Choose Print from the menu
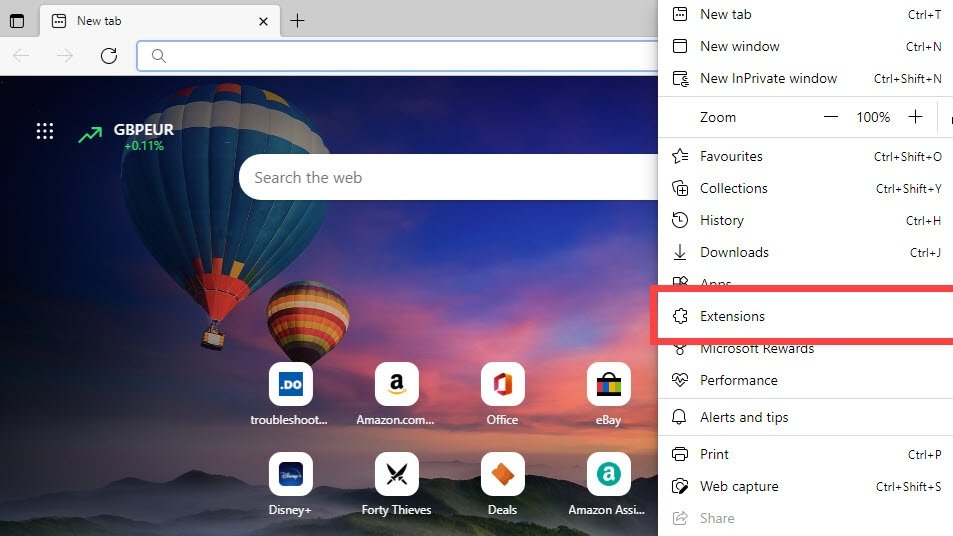 [x=806, y=454]
